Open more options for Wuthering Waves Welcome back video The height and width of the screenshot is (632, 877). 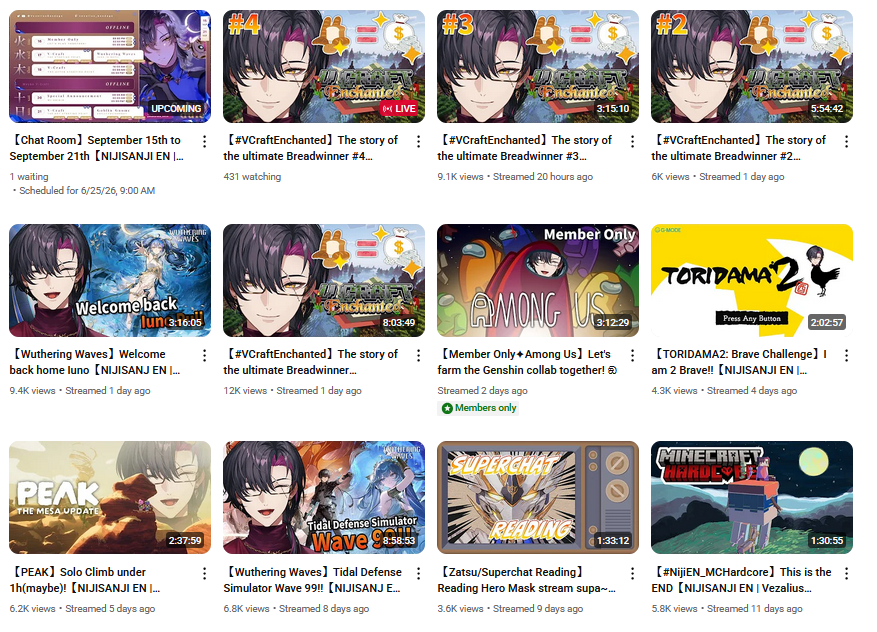click(x=205, y=355)
